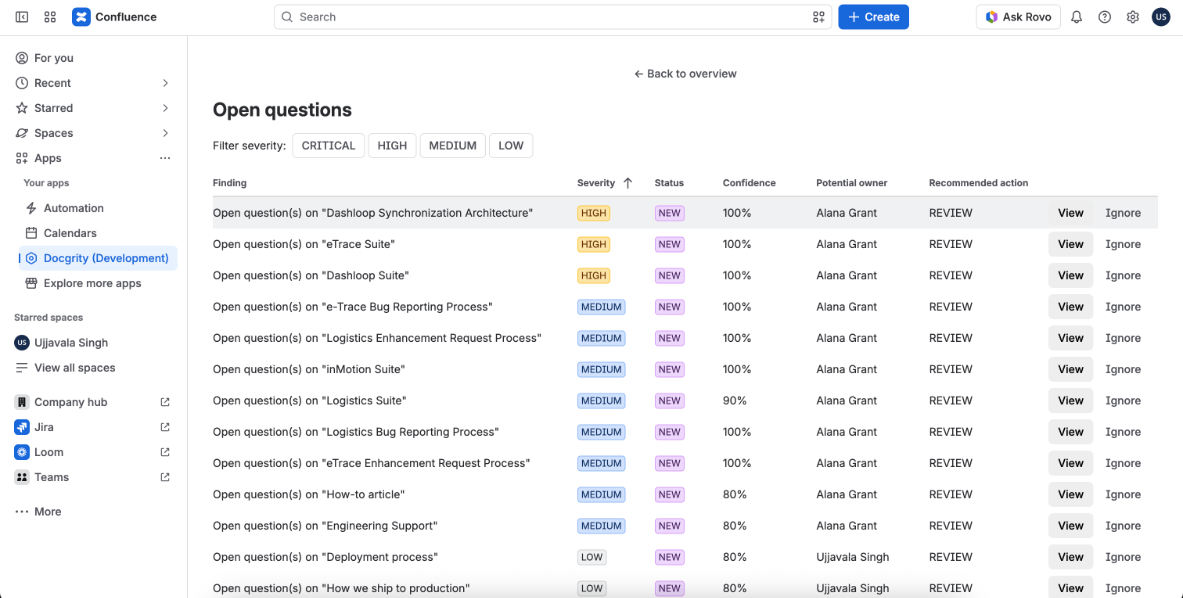The image size is (1183, 598).
Task: Open the notifications bell
Action: tap(1077, 17)
